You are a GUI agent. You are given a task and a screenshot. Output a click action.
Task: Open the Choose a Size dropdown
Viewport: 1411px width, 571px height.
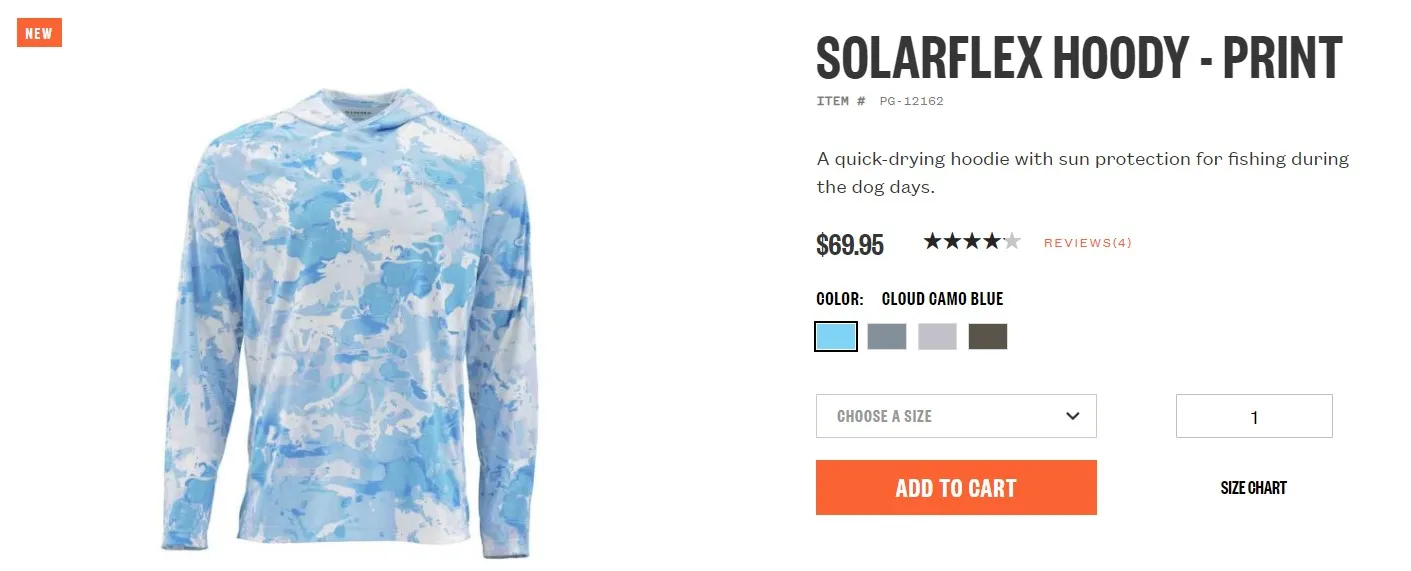point(956,416)
